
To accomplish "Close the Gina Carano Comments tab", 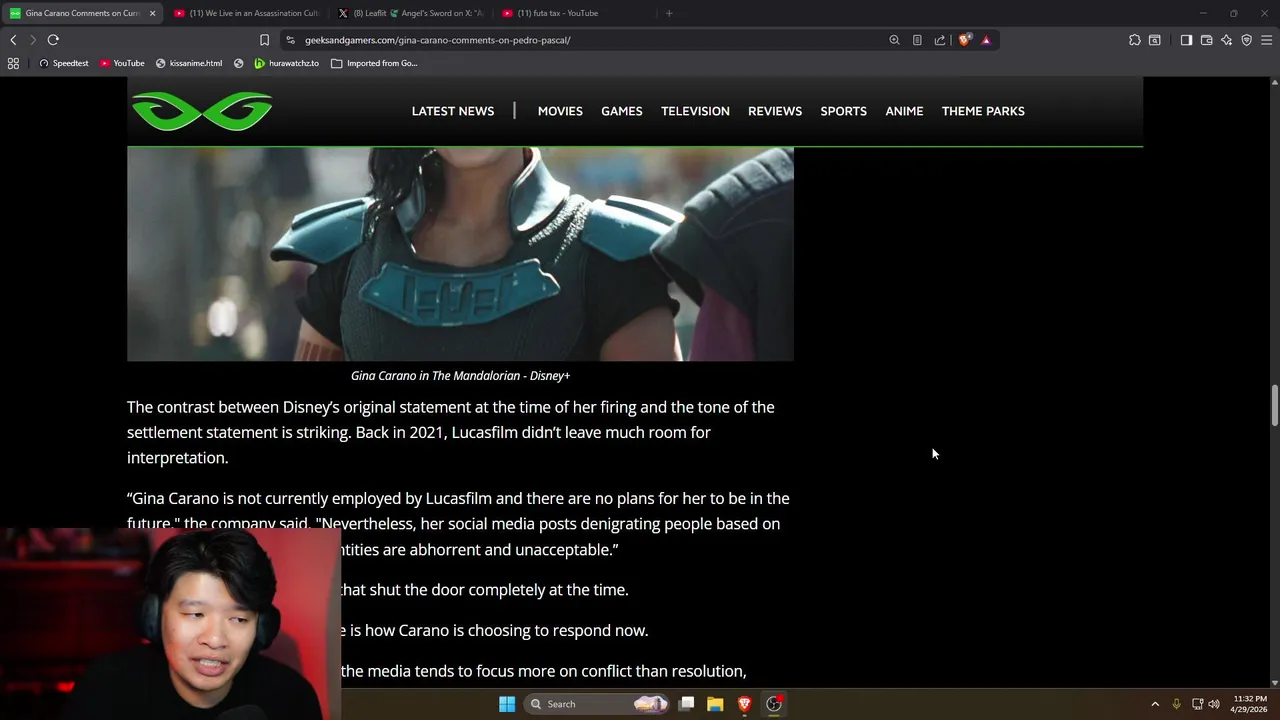I will 152,13.
